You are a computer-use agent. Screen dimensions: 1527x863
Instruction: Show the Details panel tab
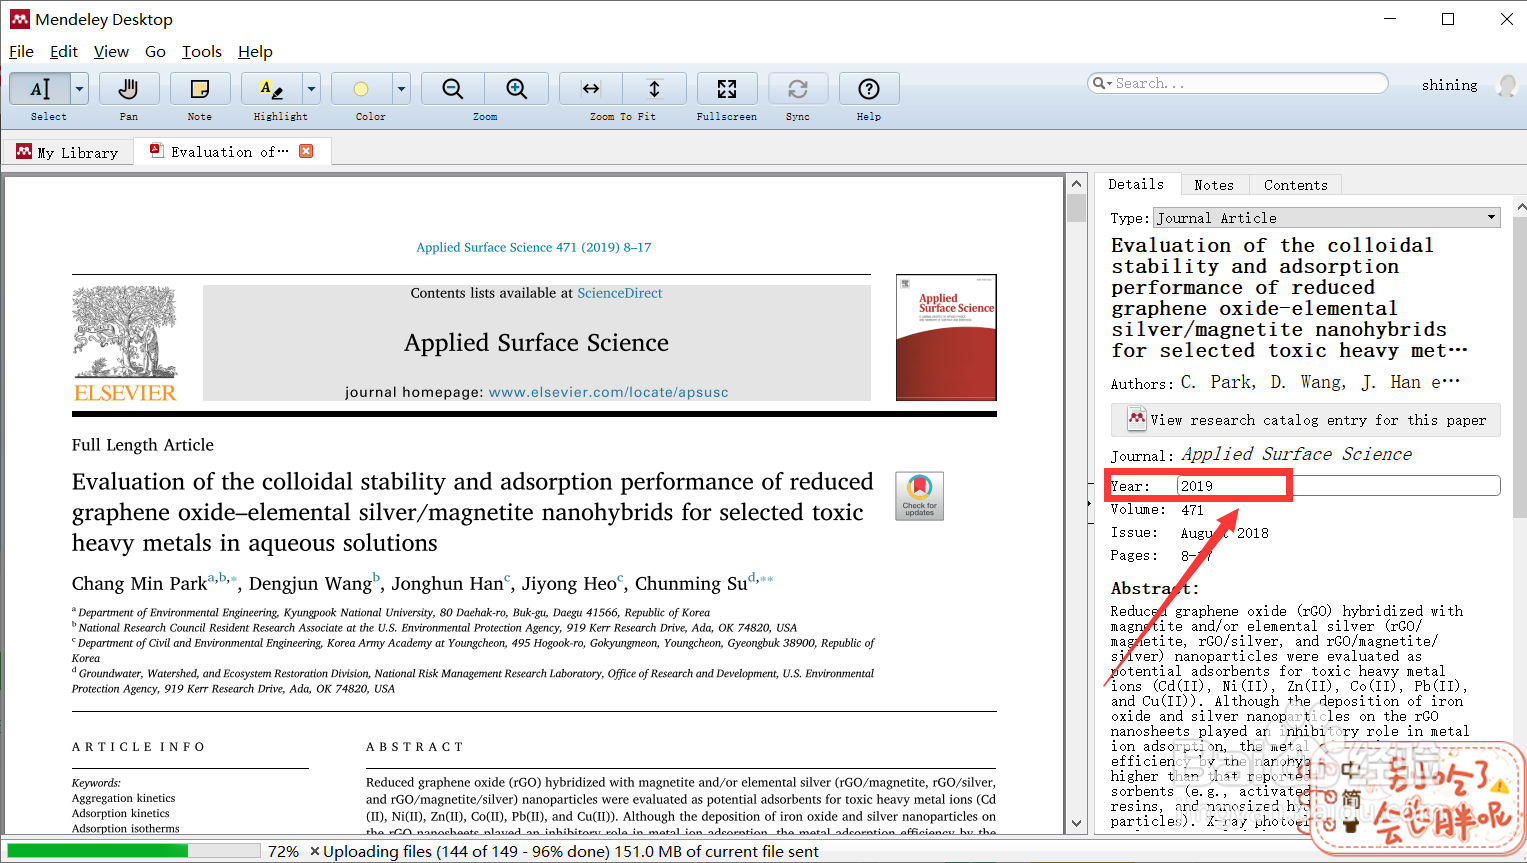click(x=1136, y=185)
